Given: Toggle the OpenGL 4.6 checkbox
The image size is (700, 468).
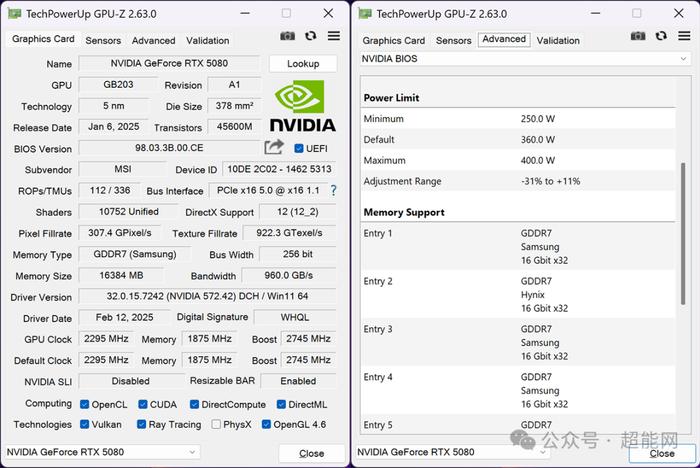Looking at the screenshot, I should pyautogui.click(x=266, y=424).
